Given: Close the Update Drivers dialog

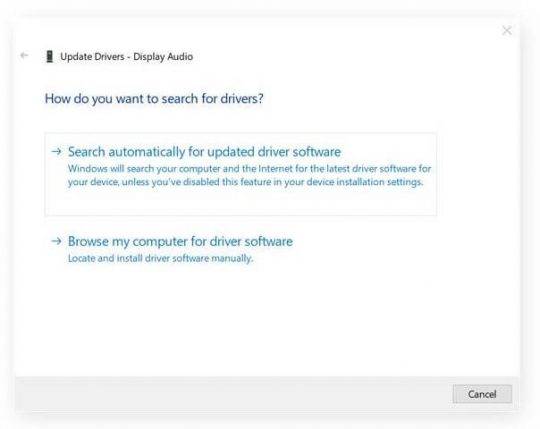Looking at the screenshot, I should coord(507,31).
